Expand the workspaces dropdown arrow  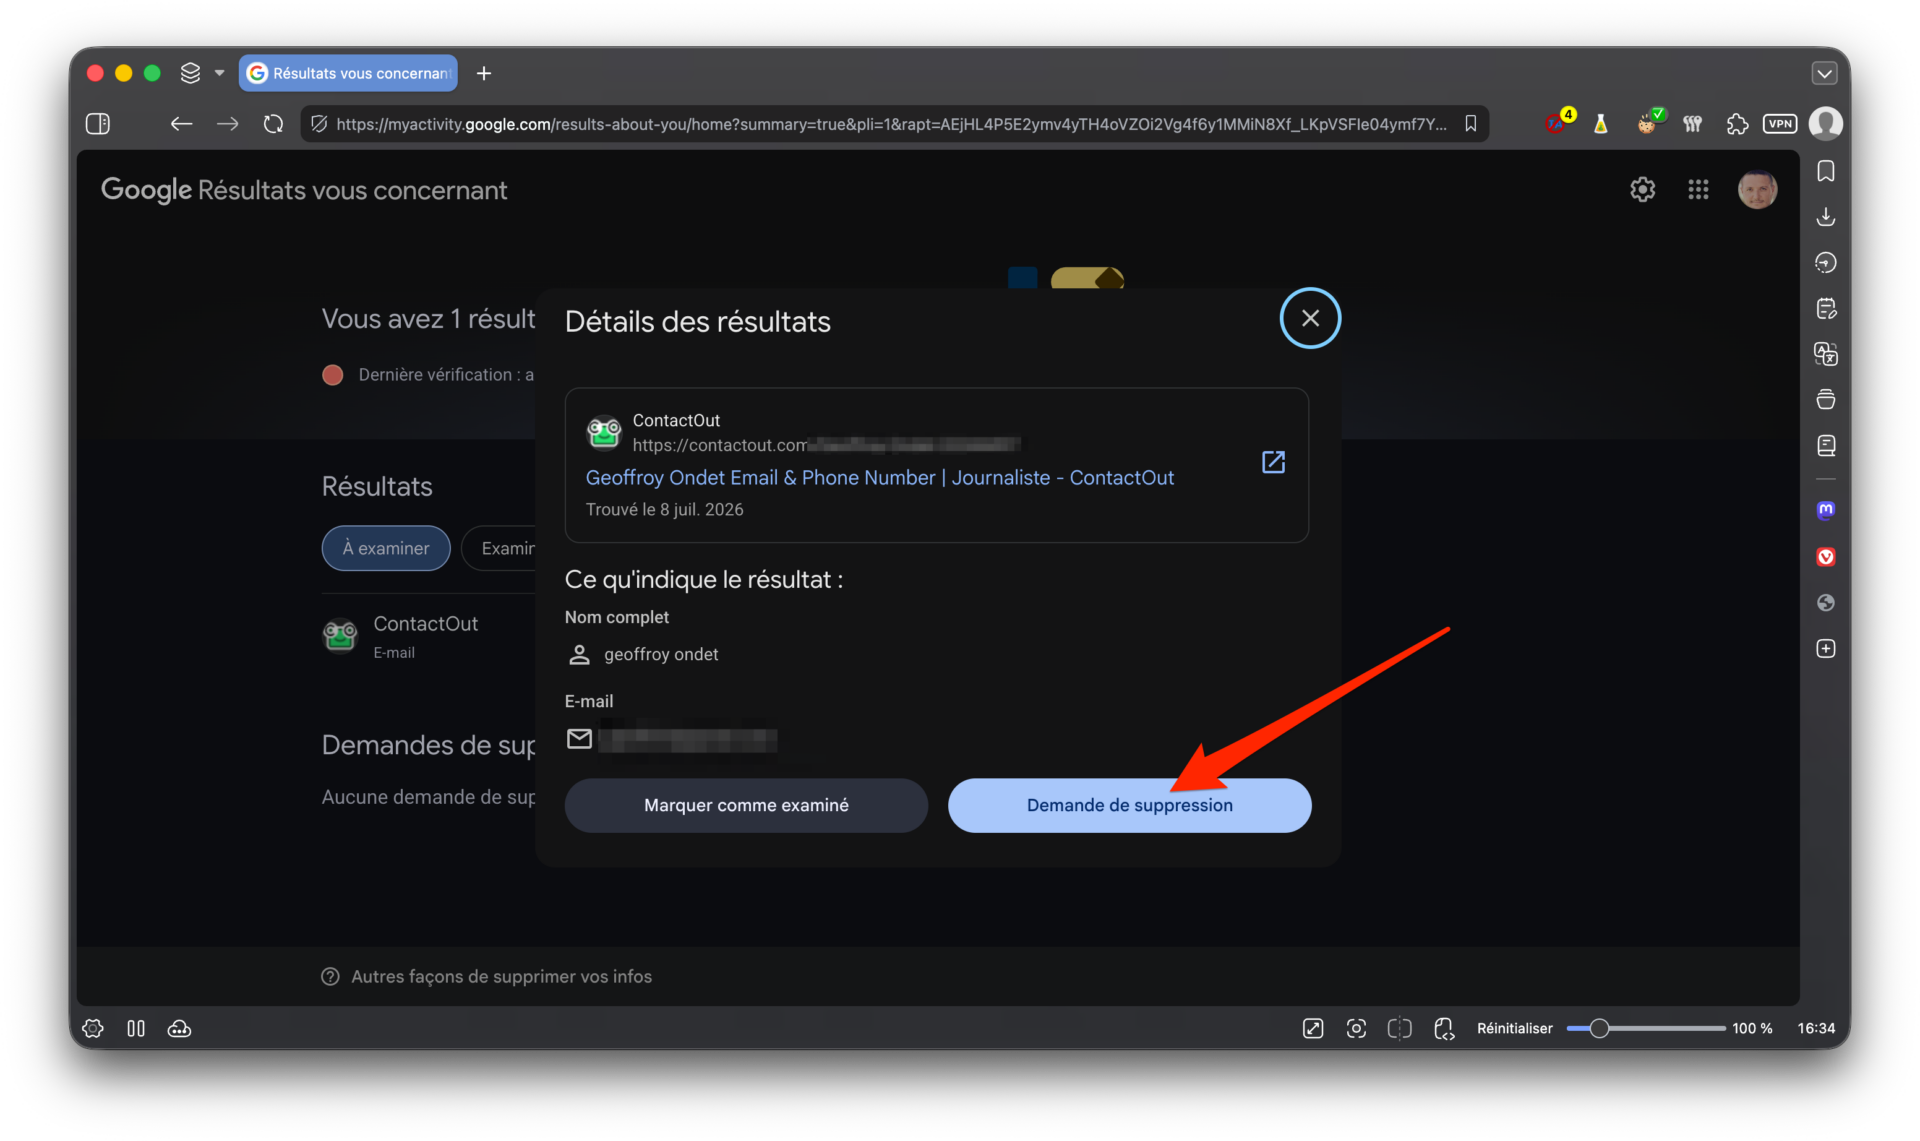point(219,73)
